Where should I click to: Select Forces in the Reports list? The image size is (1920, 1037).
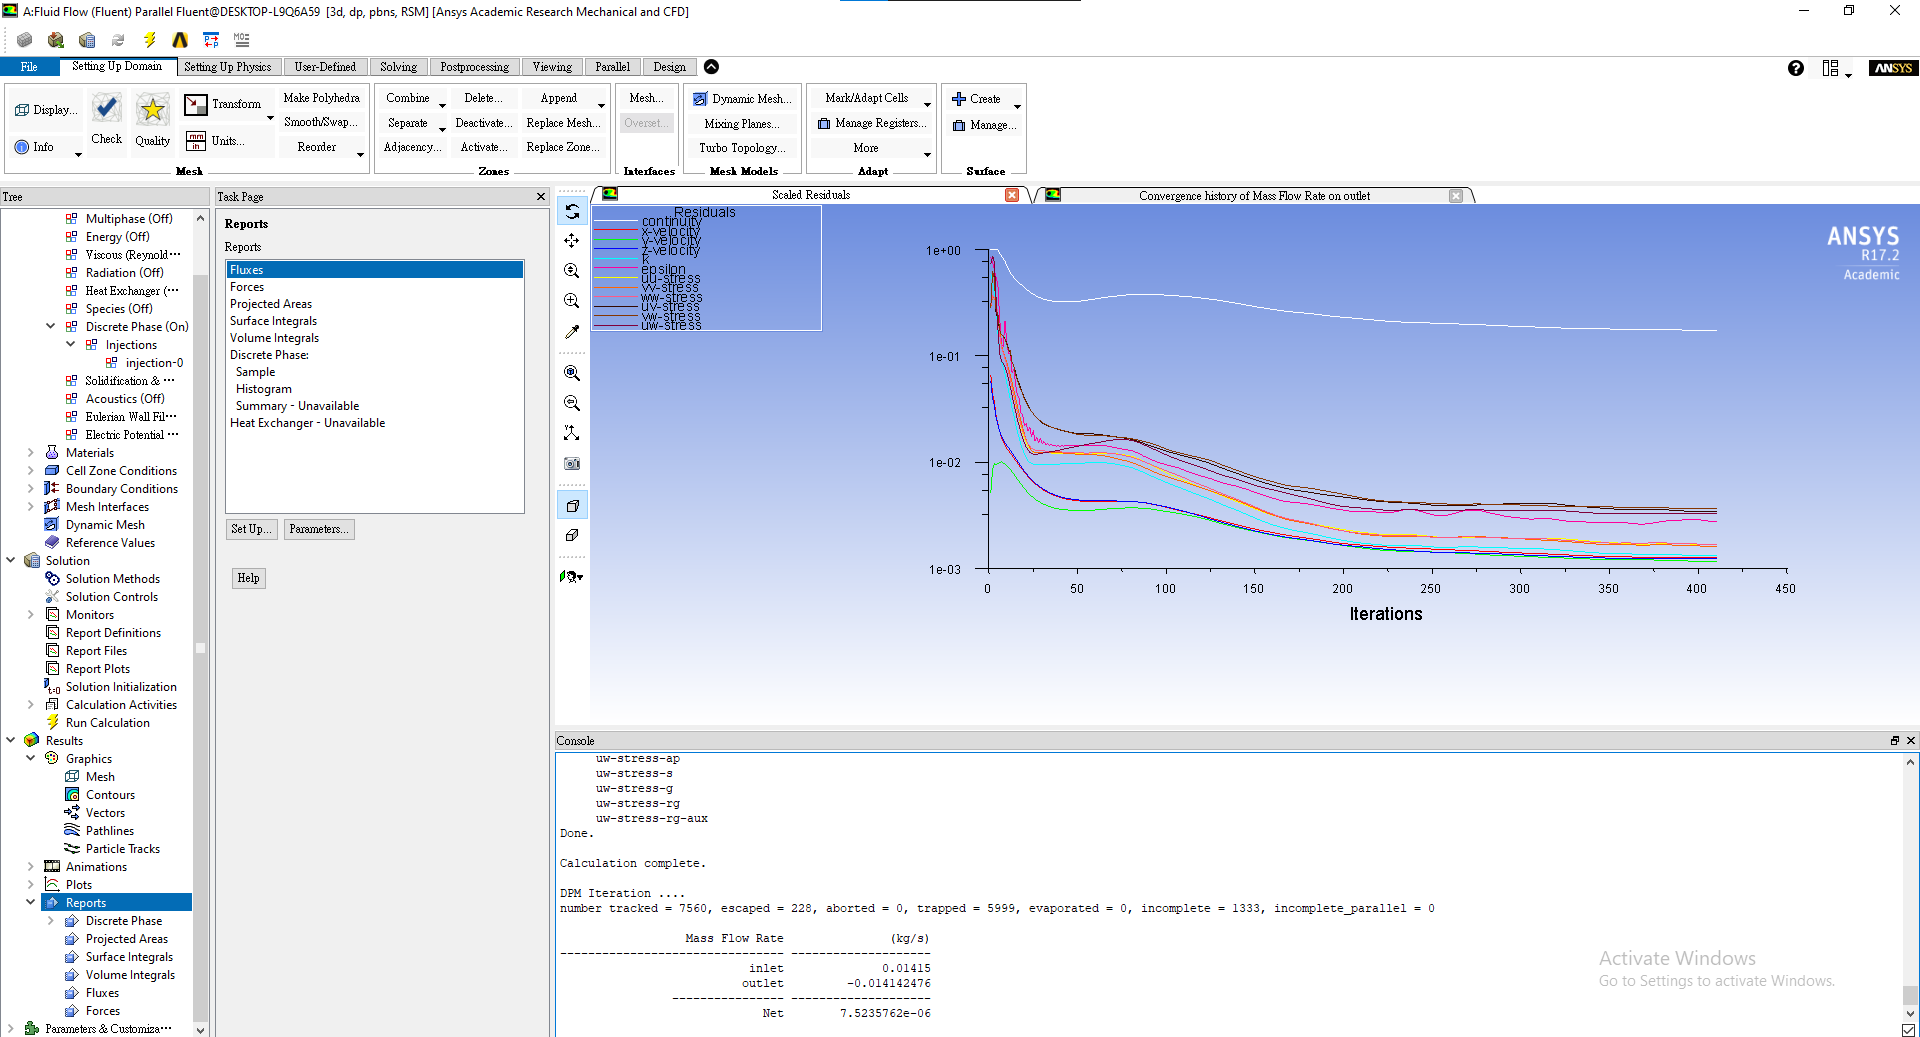[x=247, y=287]
